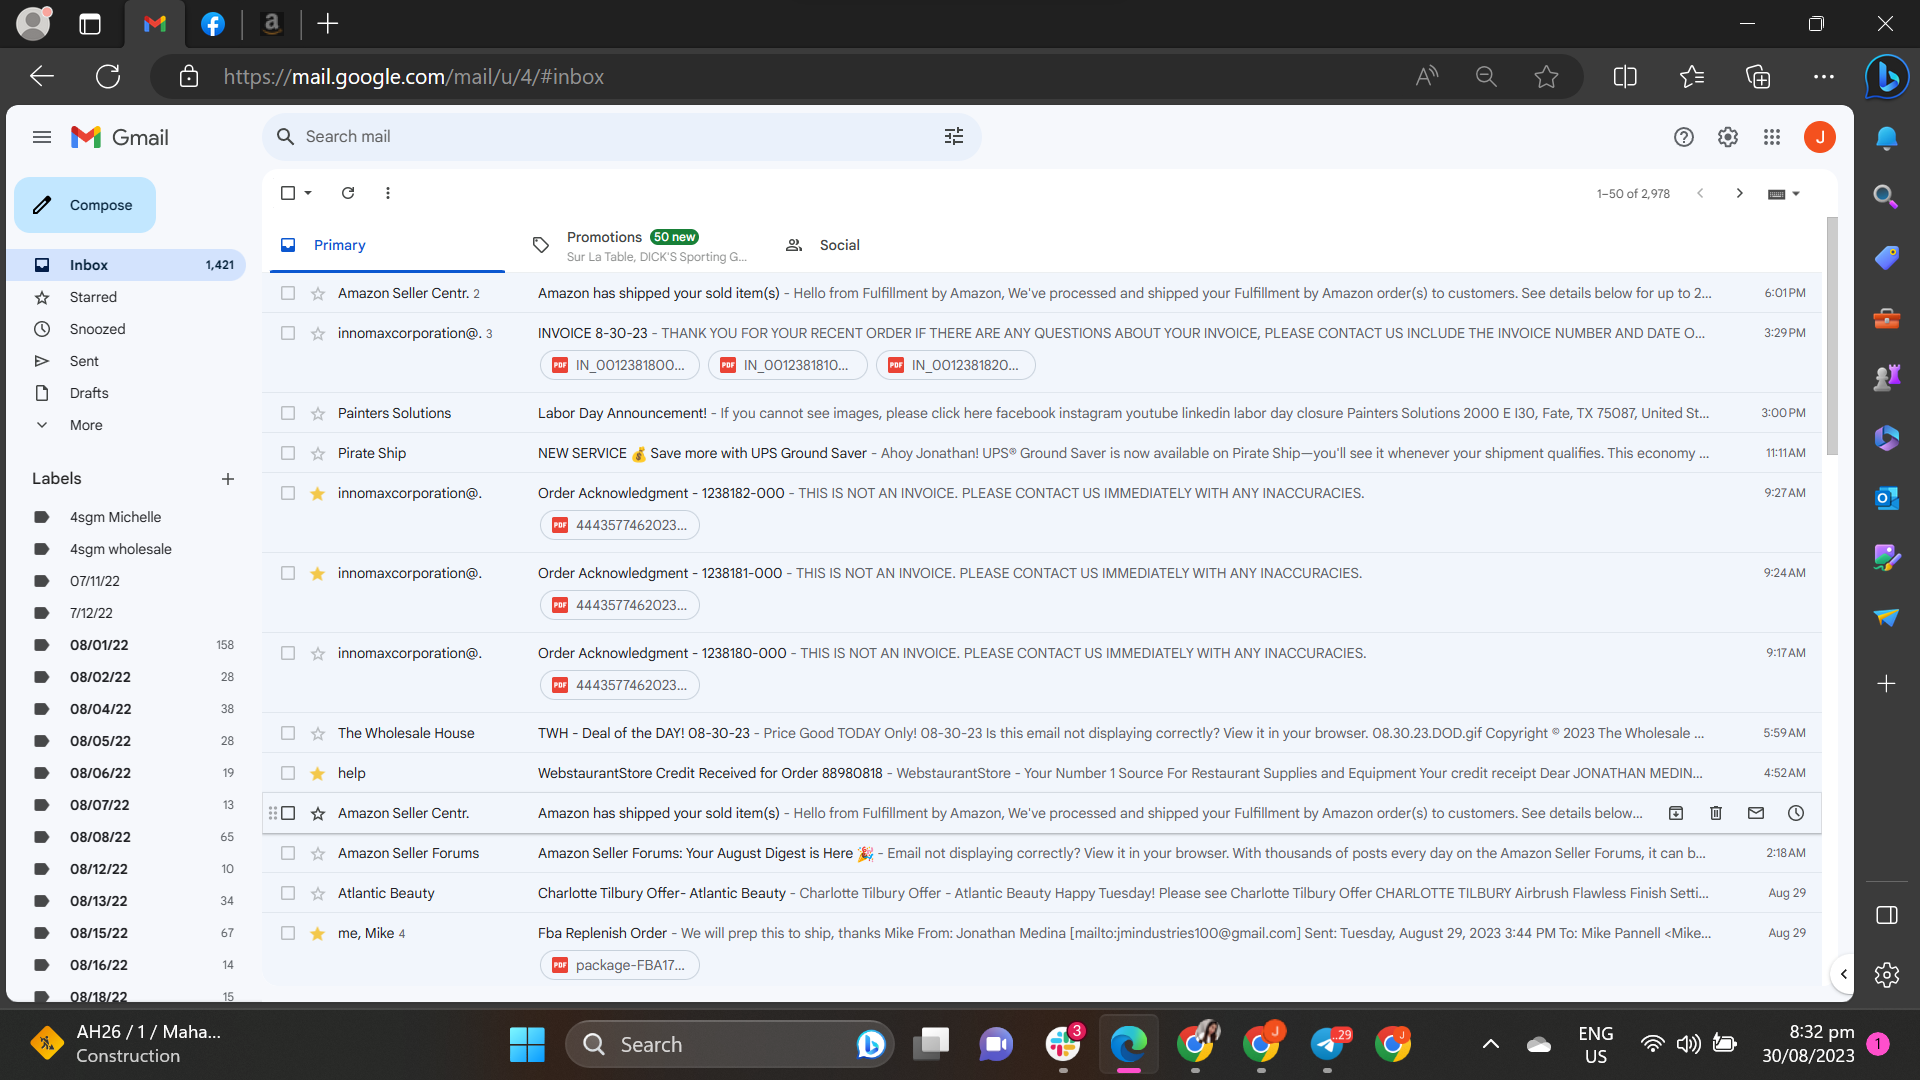The height and width of the screenshot is (1080, 1920).
Task: Open Bing Chat sidebar icon
Action: pyautogui.click(x=1887, y=77)
